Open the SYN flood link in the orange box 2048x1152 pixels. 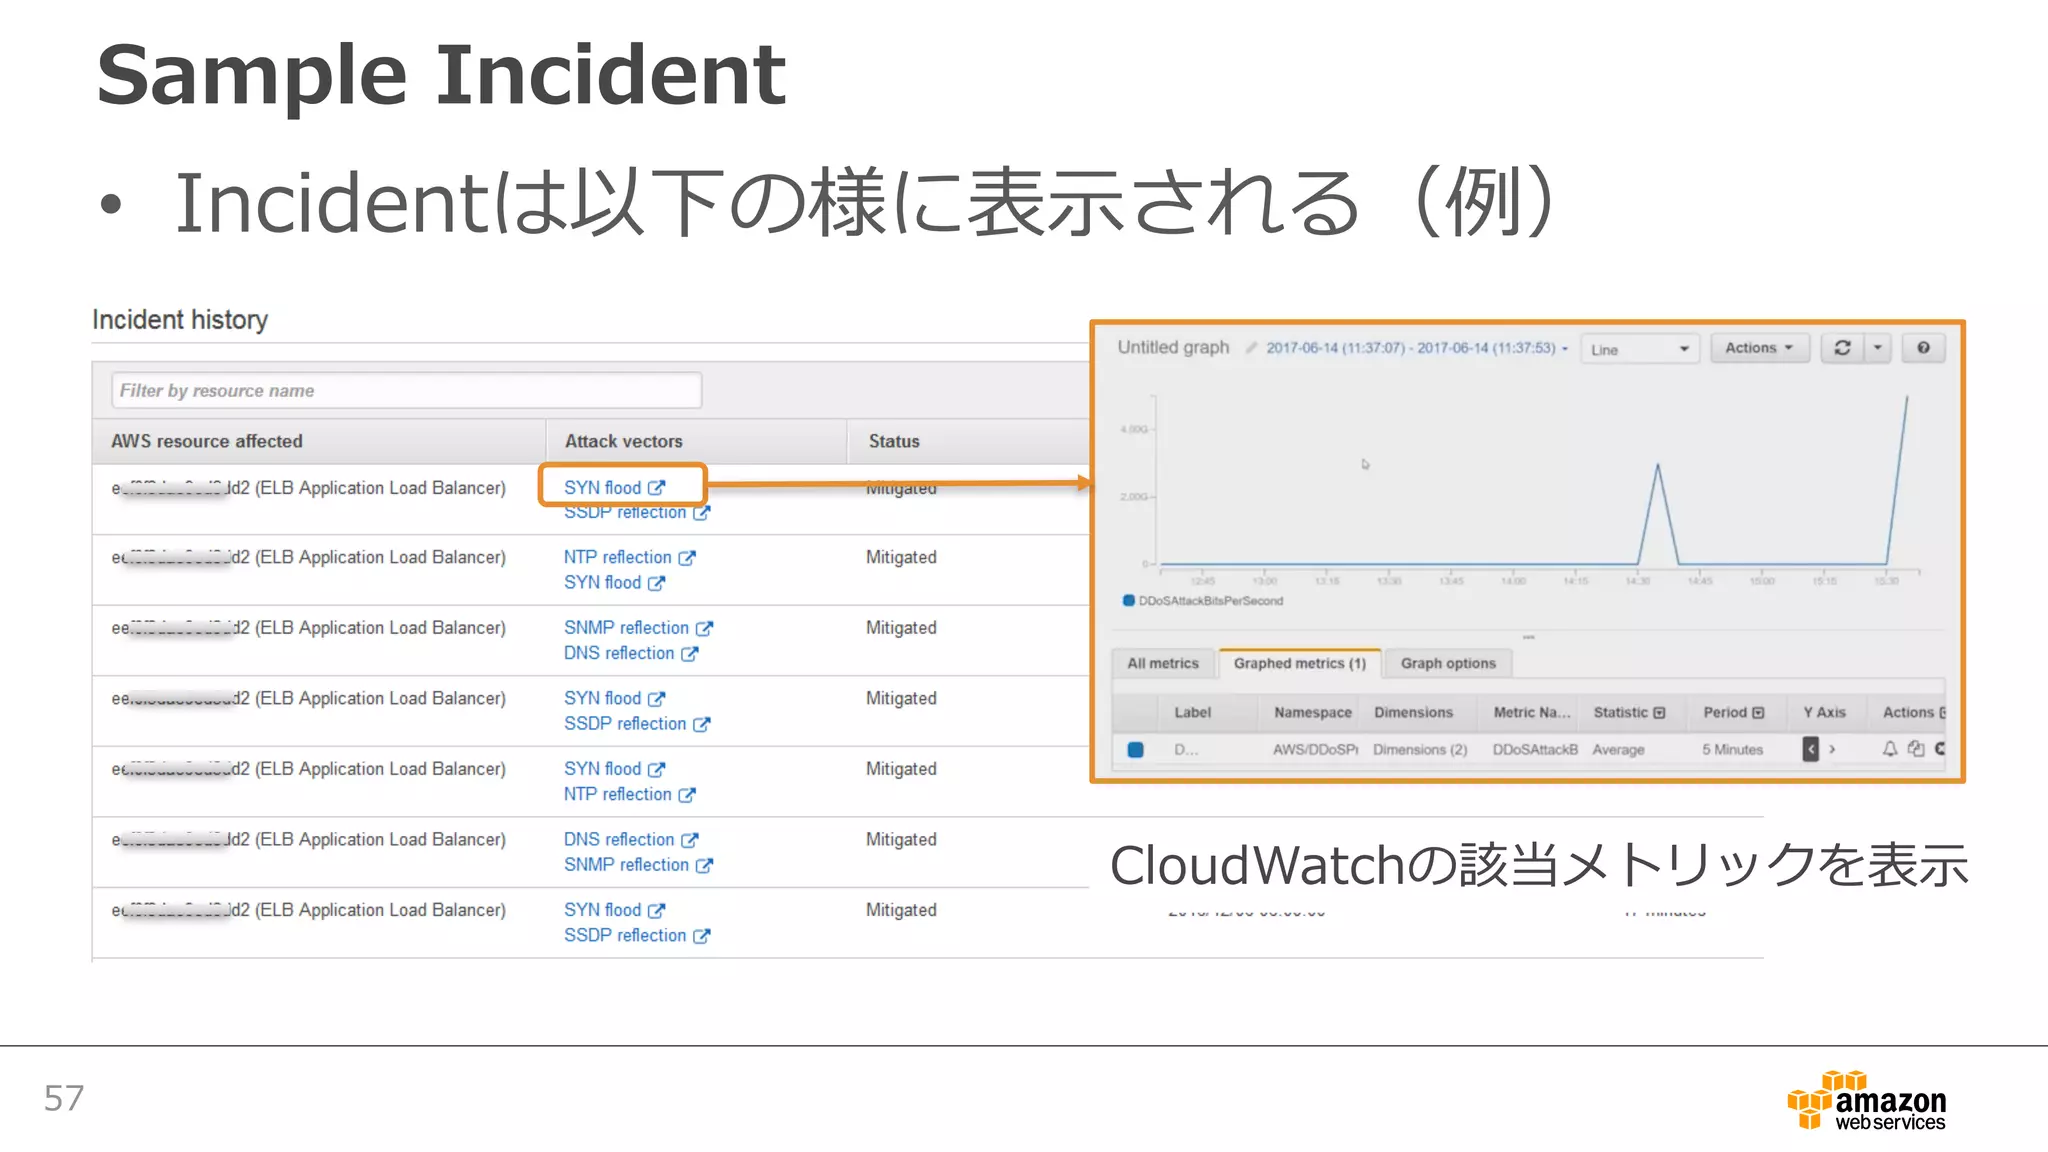click(x=602, y=487)
